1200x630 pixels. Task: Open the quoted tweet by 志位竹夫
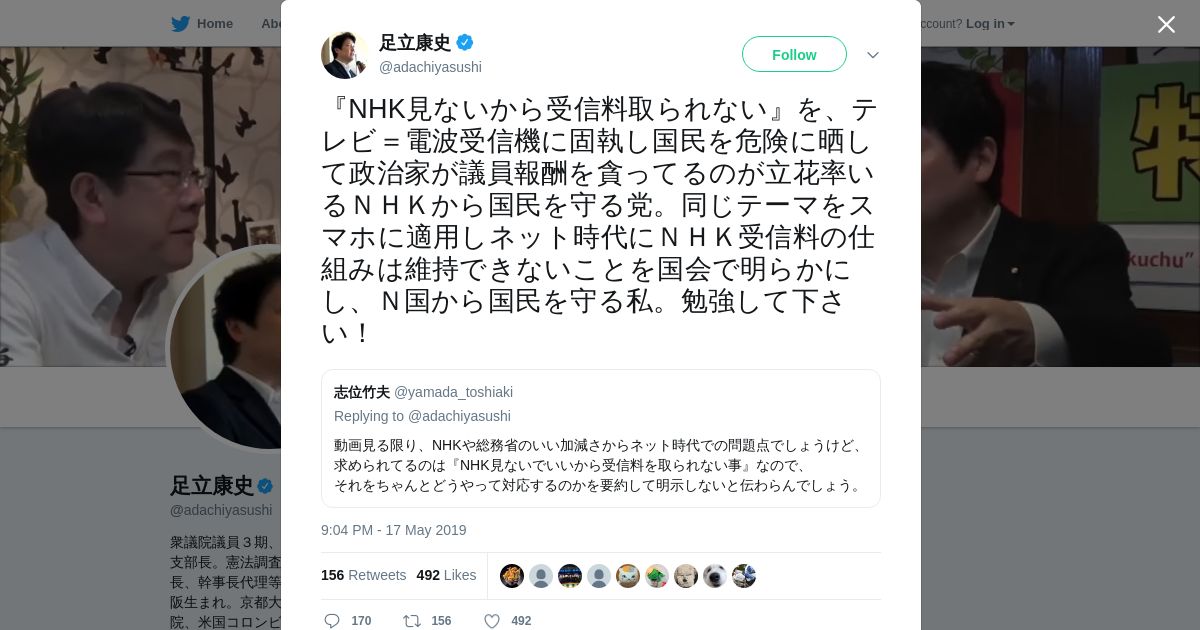point(601,438)
